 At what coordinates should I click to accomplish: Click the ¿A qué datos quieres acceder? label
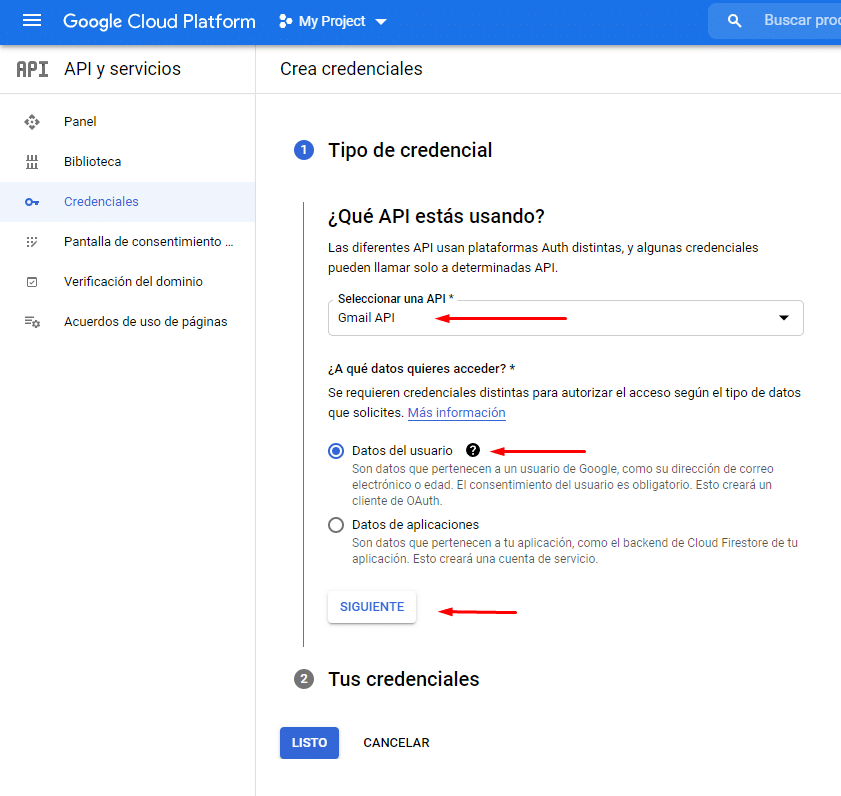(x=422, y=368)
